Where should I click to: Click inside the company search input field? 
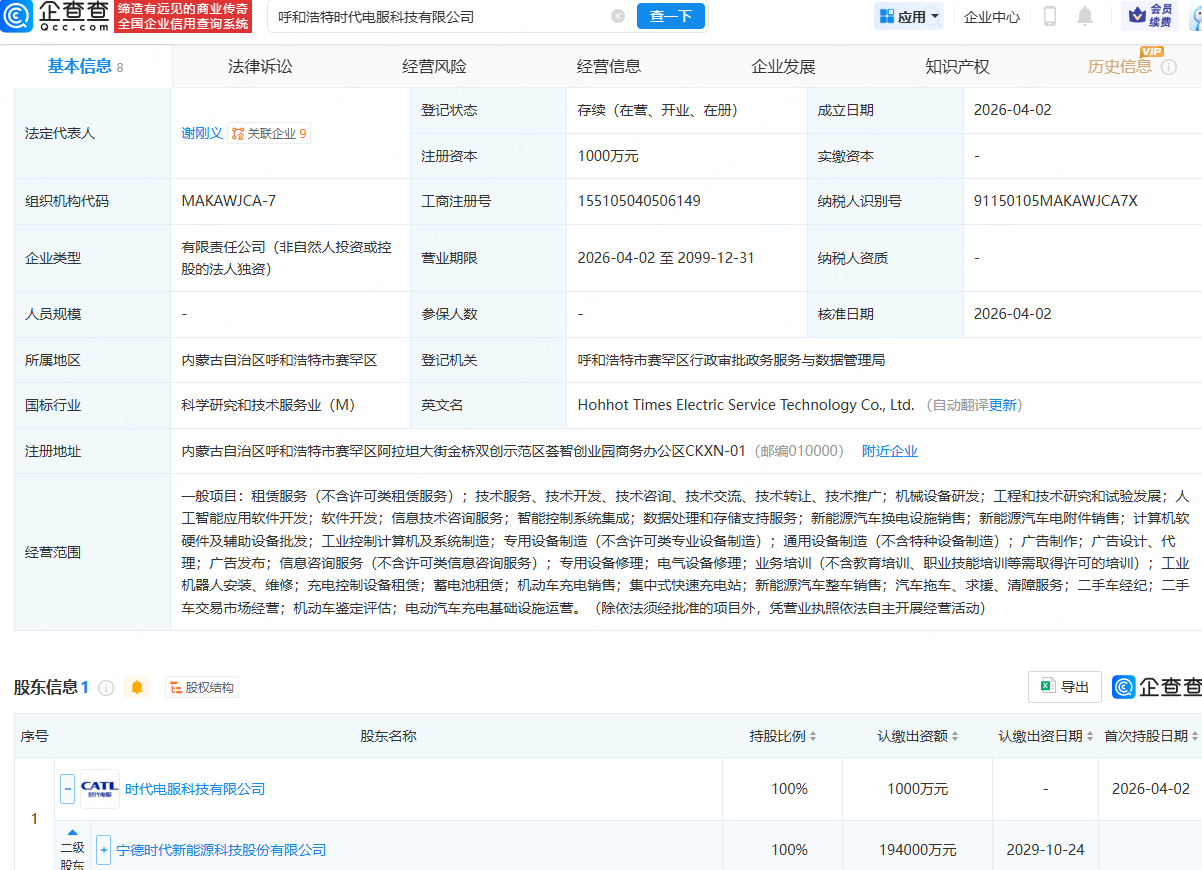tap(430, 16)
